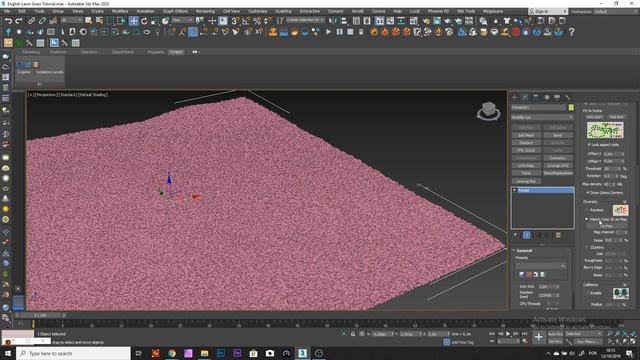The height and width of the screenshot is (360, 640).
Task: Click the Zoom Extents viewport icon
Action: (625, 334)
